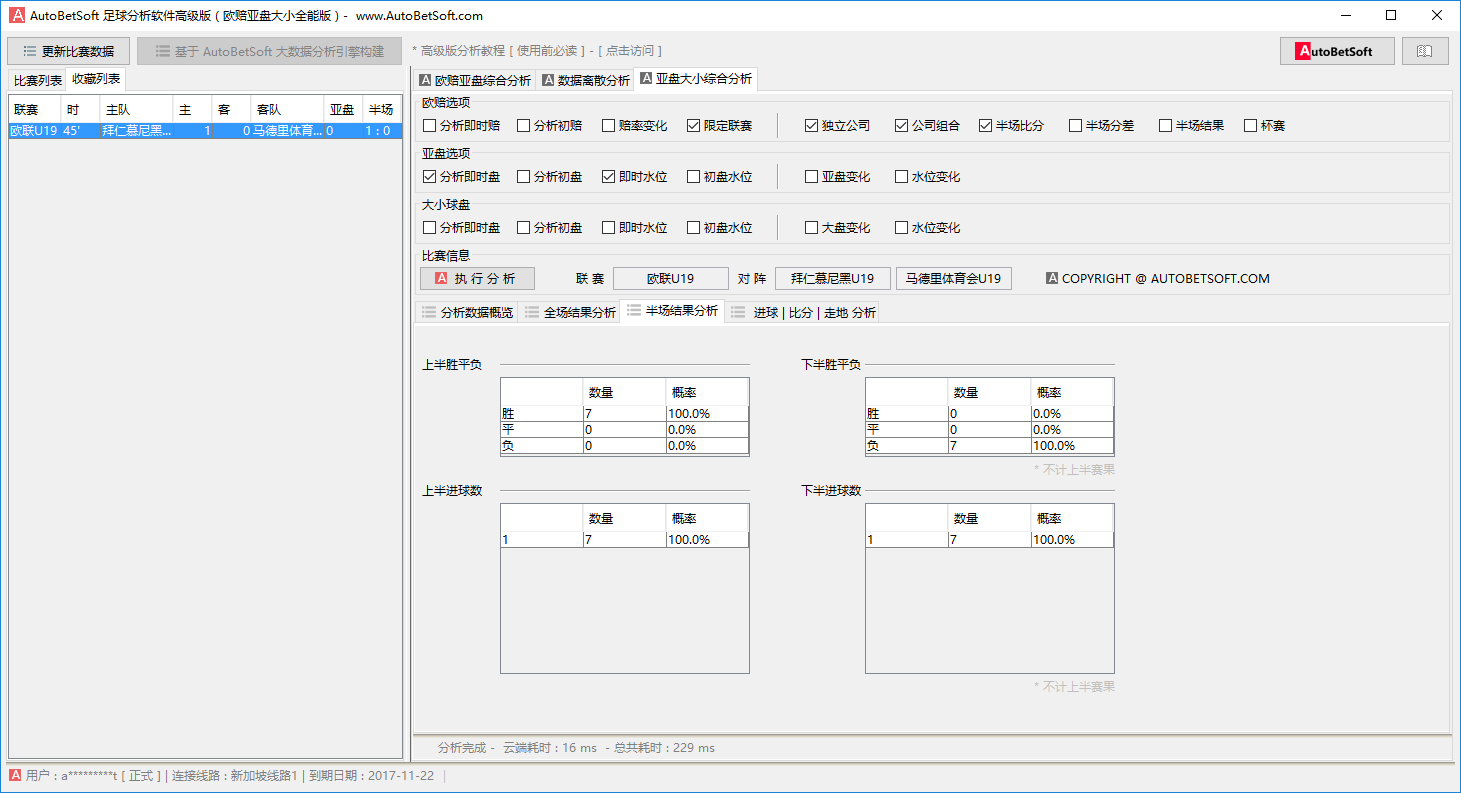Open the 欧赔亚盘综合分析 tab
This screenshot has width=1461, height=793.
tap(475, 80)
